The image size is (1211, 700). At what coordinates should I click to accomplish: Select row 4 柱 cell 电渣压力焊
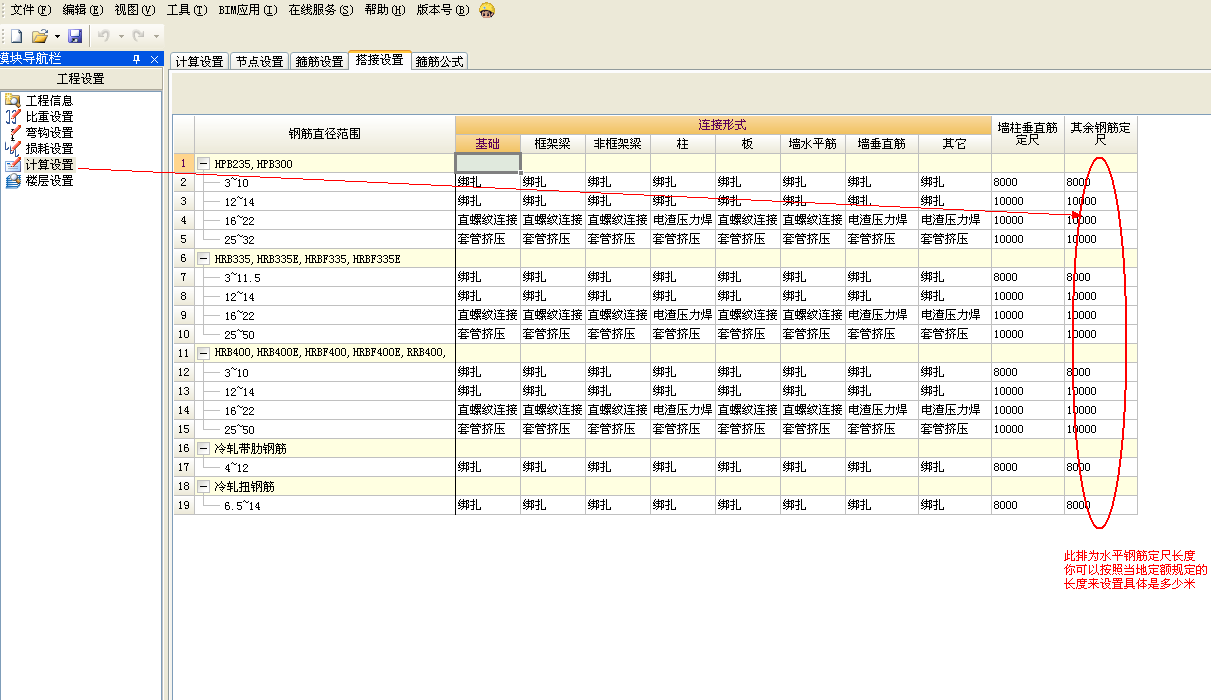pos(683,220)
